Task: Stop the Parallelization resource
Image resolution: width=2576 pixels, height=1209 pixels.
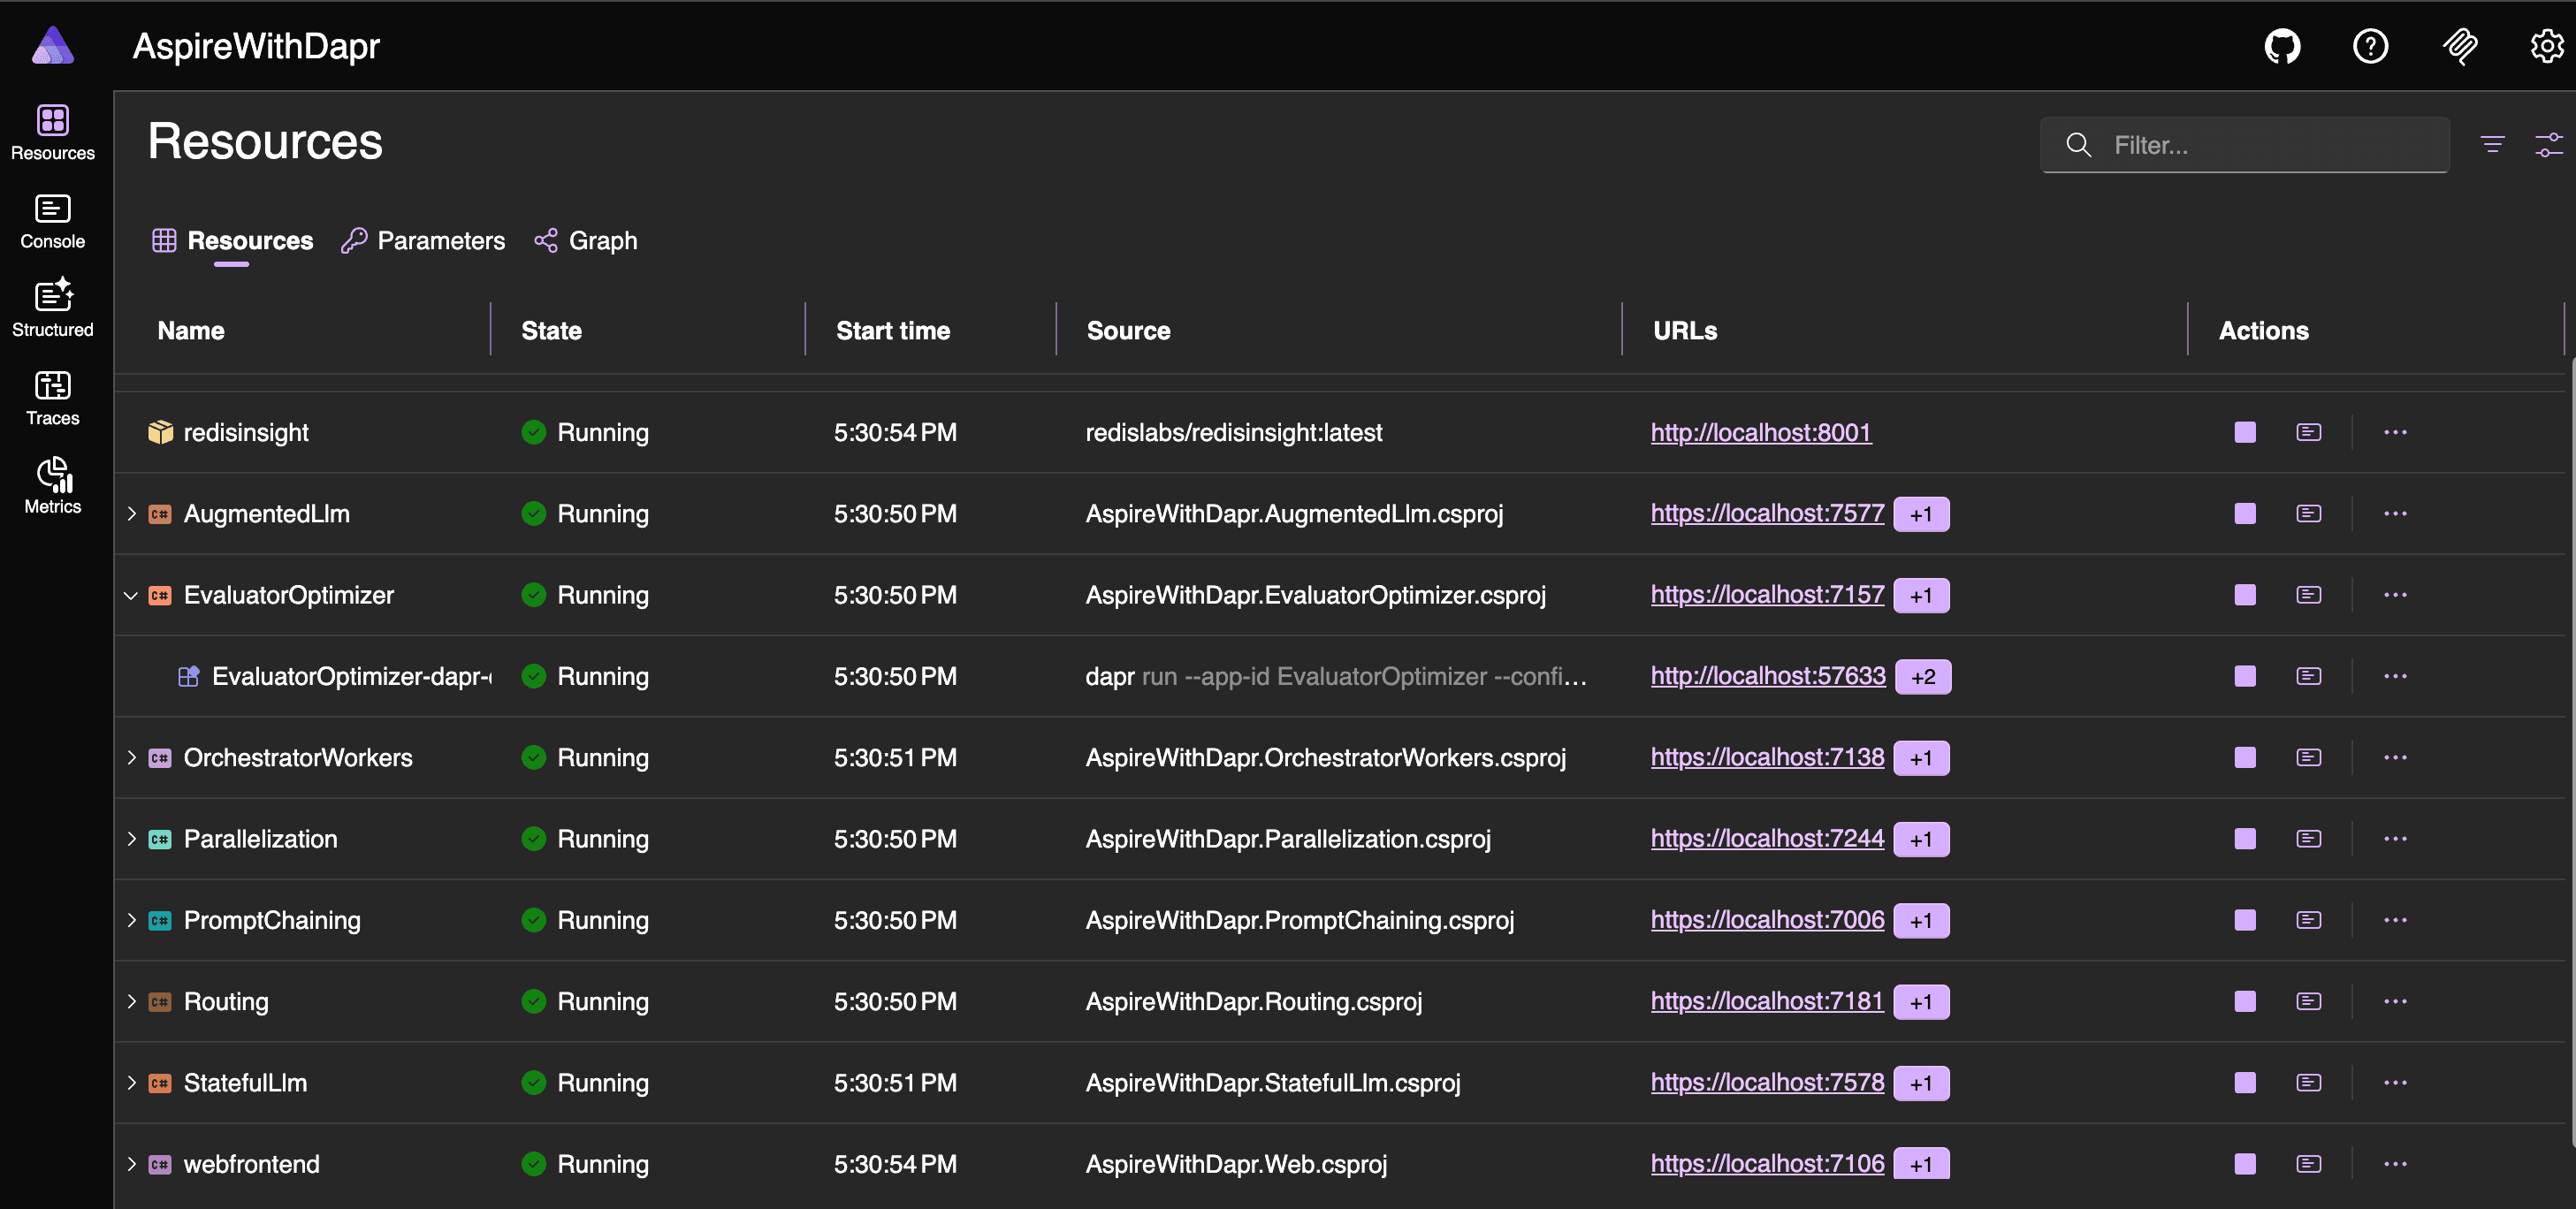Action: pos(2245,839)
